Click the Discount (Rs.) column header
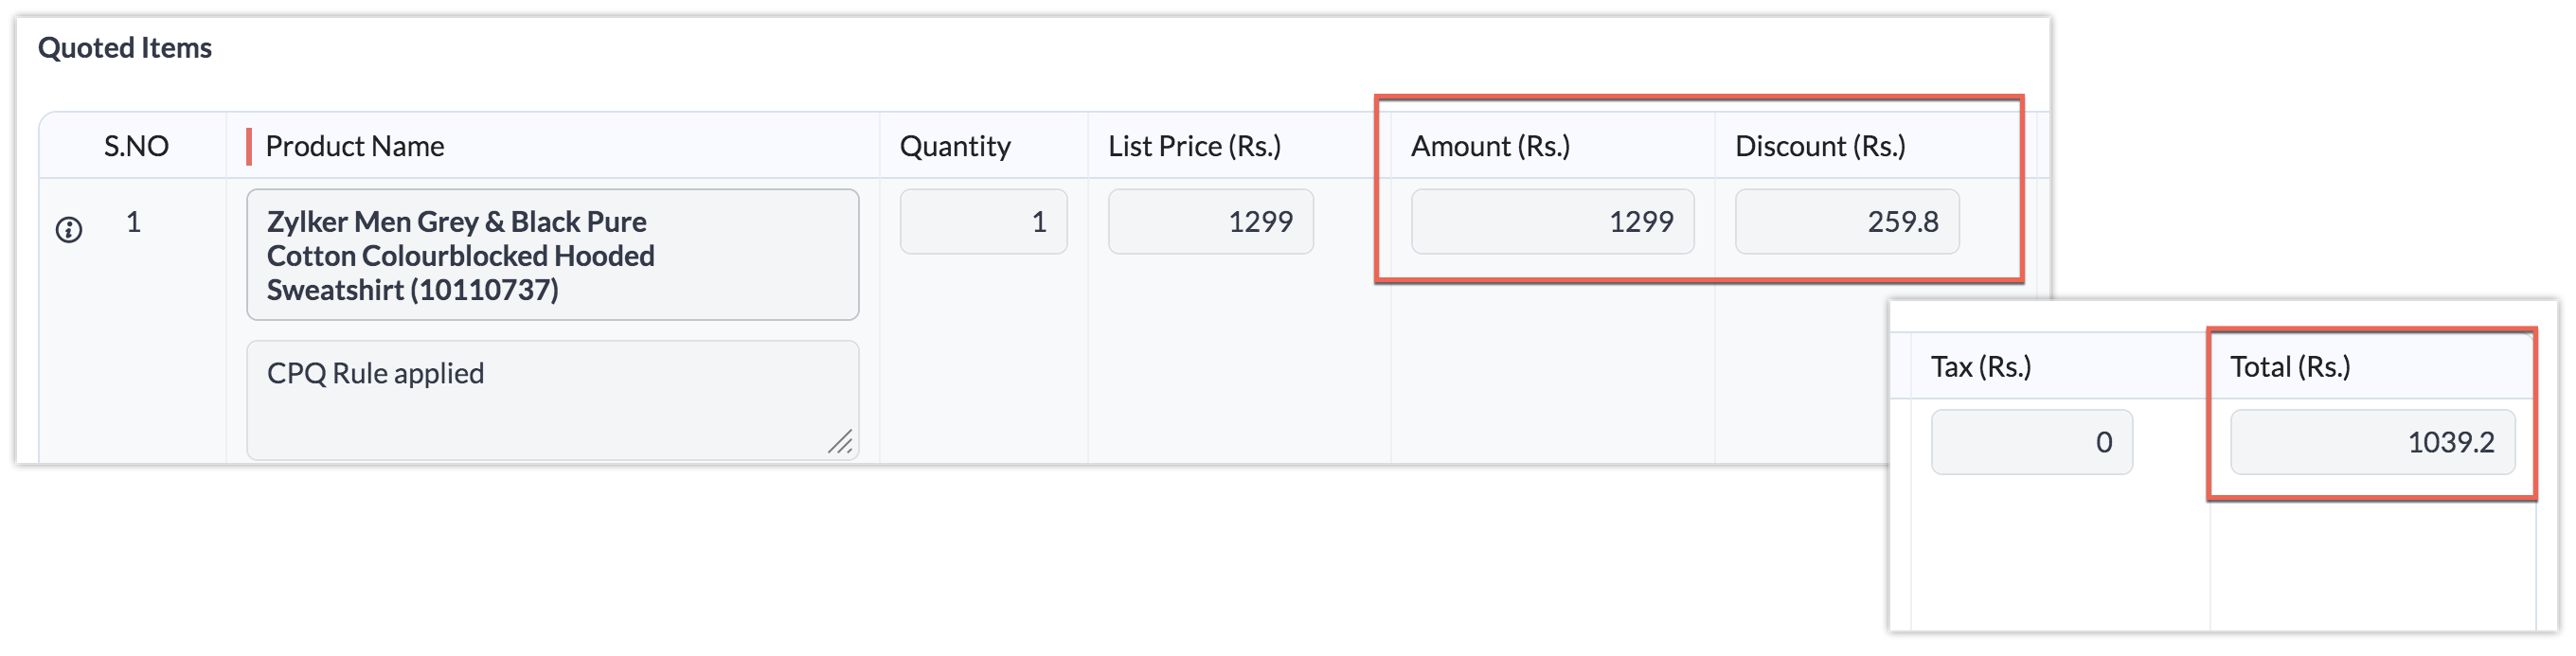Viewport: 2576px width, 656px height. tap(1820, 146)
